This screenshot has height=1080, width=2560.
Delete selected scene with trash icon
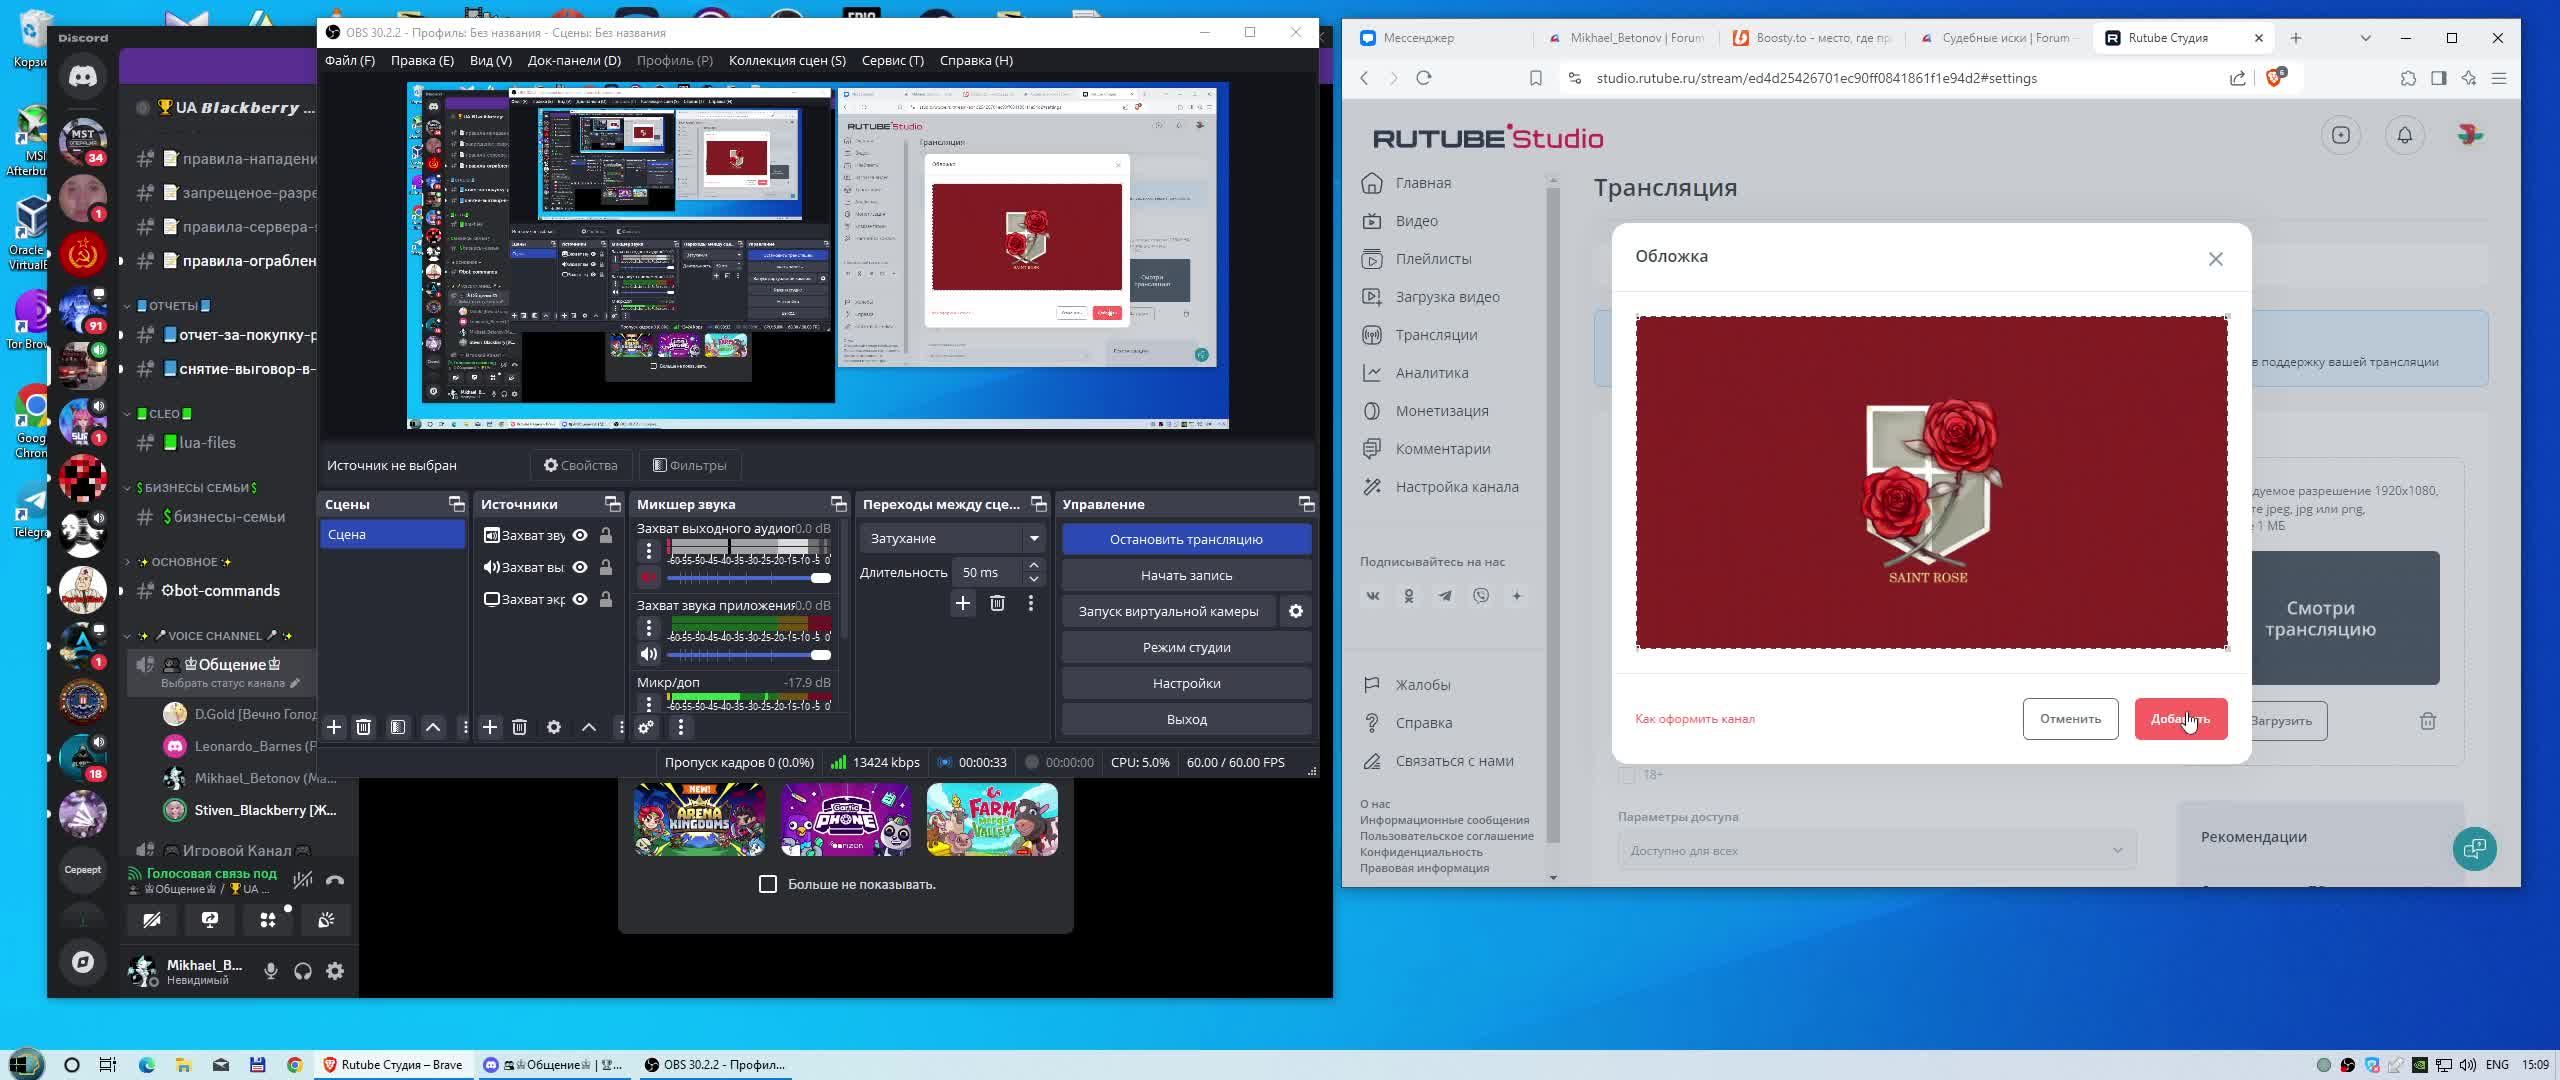[x=364, y=727]
